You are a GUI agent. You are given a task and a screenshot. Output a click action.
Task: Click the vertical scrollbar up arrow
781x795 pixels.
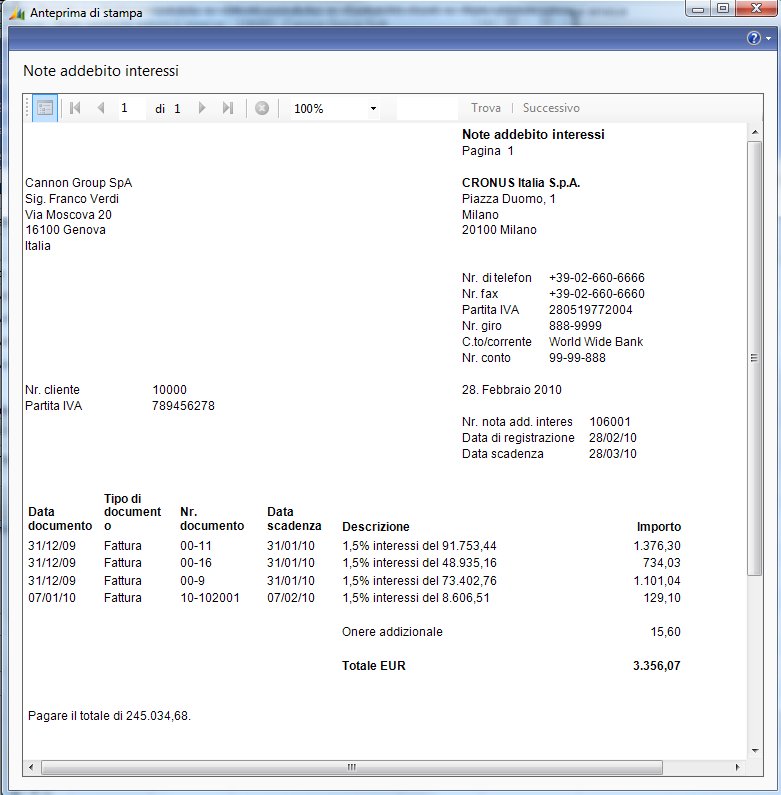(755, 132)
